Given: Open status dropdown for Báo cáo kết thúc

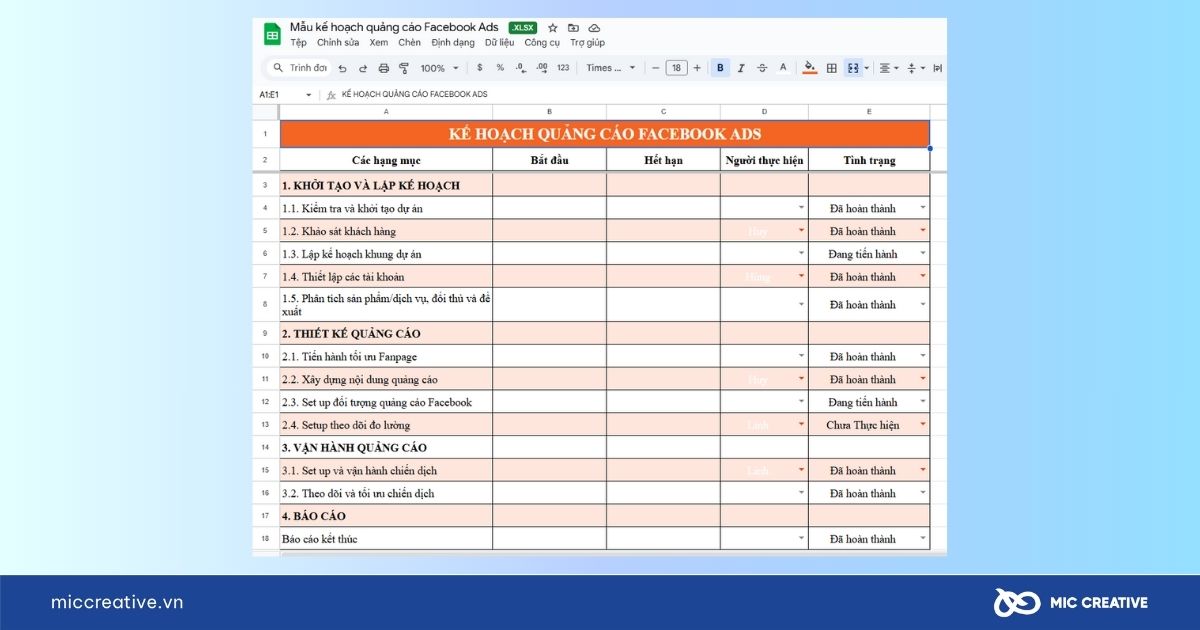Looking at the screenshot, I should tap(924, 539).
